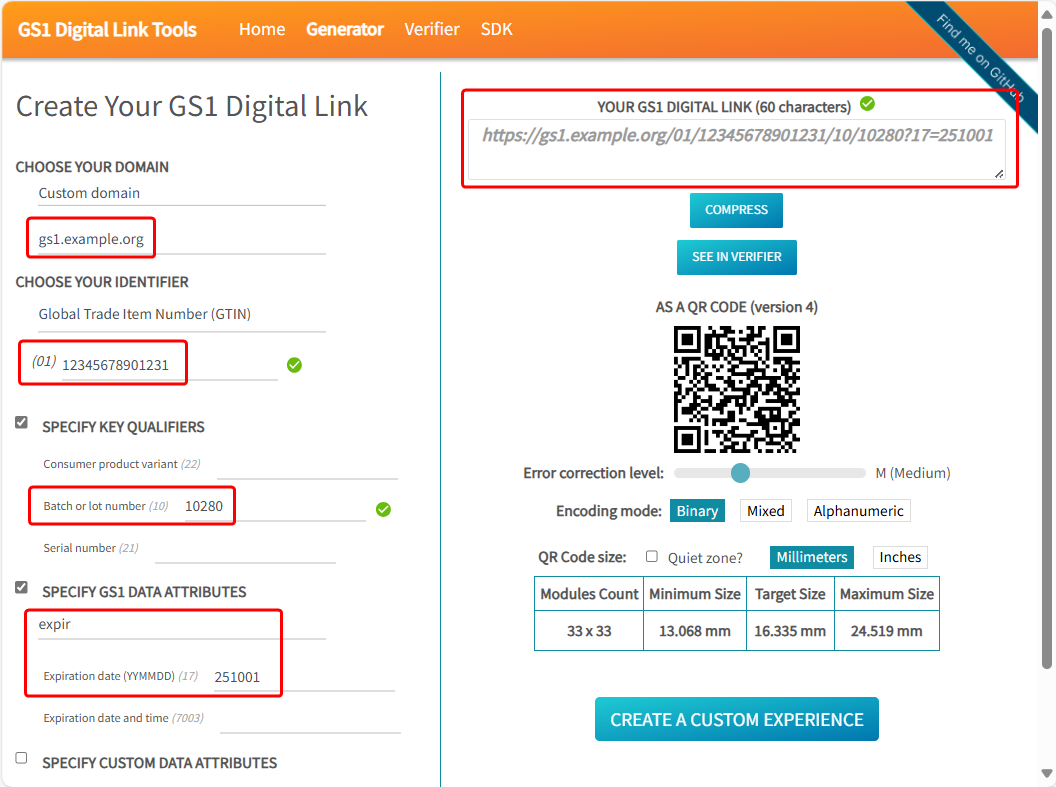The height and width of the screenshot is (787, 1056).
Task: Edit the Expiration date (17) value
Action: coord(304,677)
